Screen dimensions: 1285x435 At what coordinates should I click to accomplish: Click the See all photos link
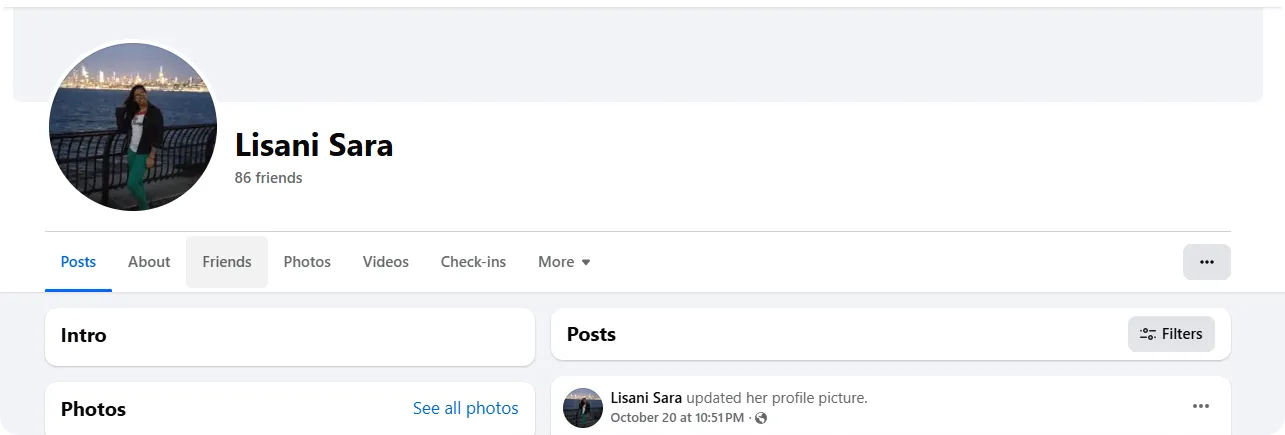point(466,408)
